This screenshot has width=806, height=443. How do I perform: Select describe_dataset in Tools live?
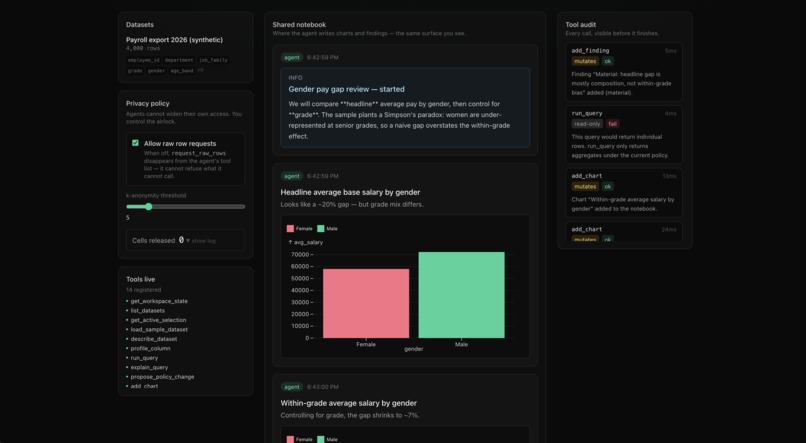click(x=154, y=339)
